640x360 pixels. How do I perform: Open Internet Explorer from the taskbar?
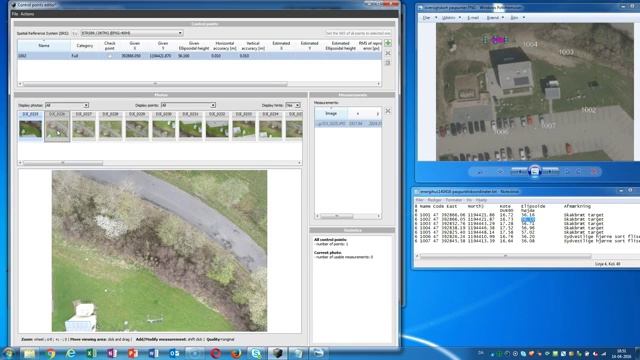coord(71,353)
